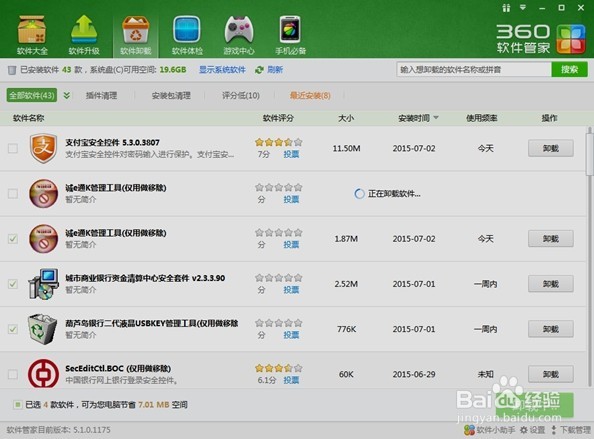Open the 软件体检 checkup icon
The height and width of the screenshot is (439, 594).
(187, 35)
